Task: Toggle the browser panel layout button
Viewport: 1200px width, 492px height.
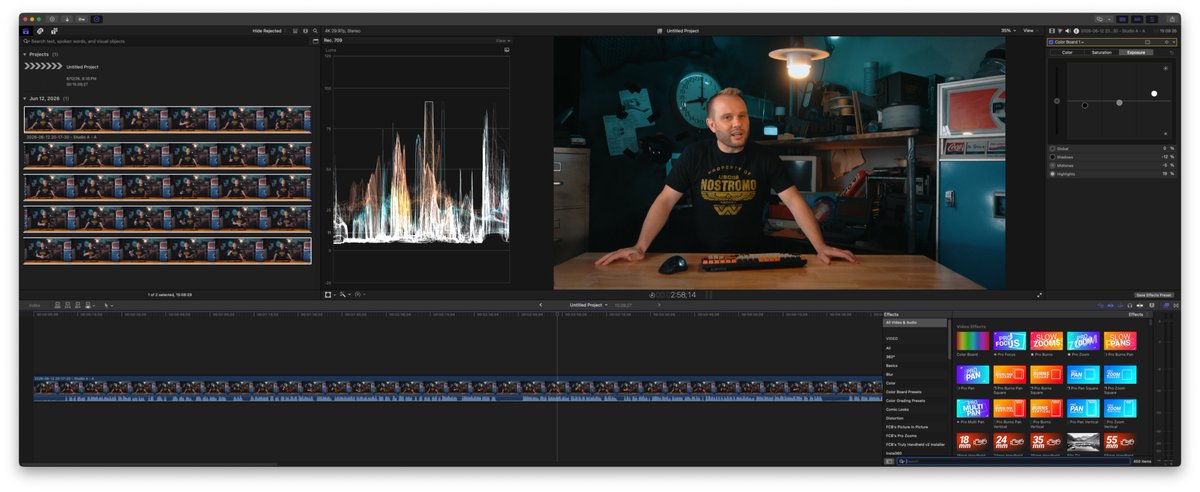Action: 1123,19
